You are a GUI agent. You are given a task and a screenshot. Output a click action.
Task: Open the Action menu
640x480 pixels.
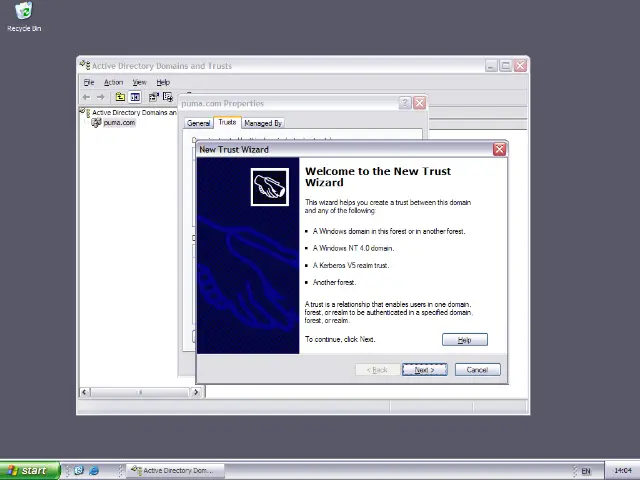click(113, 82)
